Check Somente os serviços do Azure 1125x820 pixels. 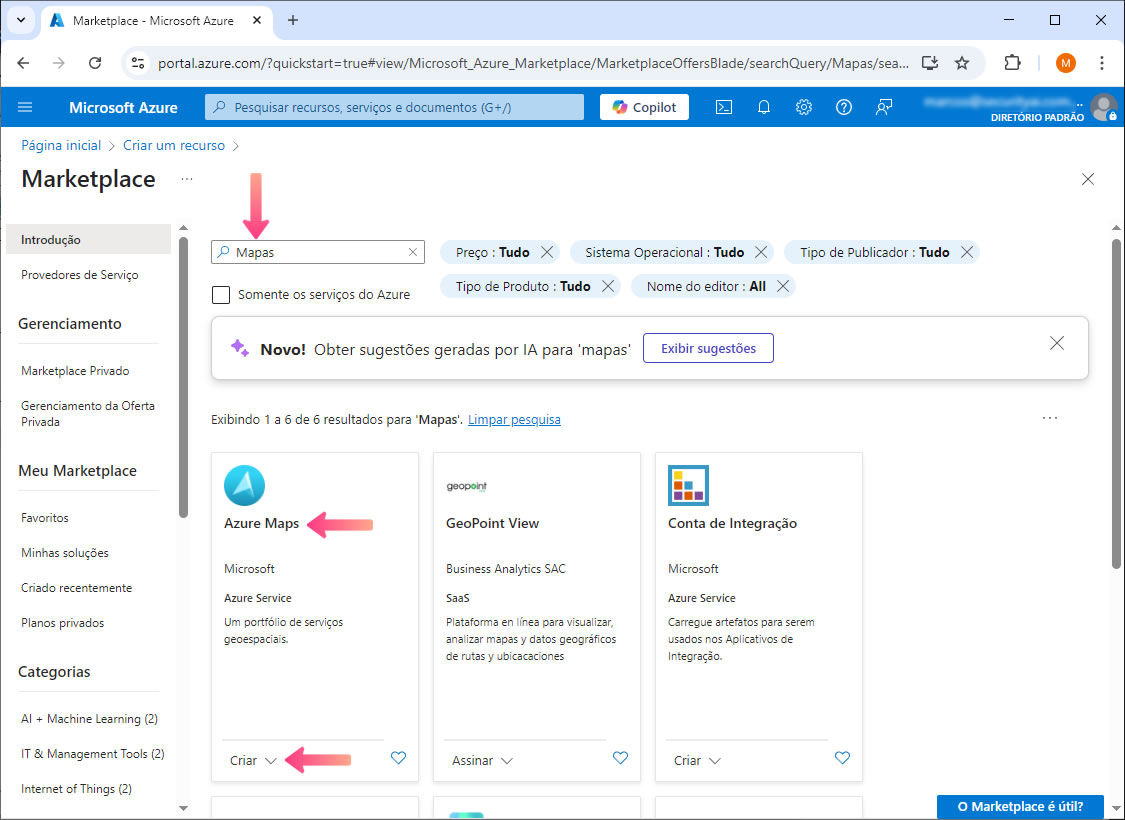pos(221,295)
